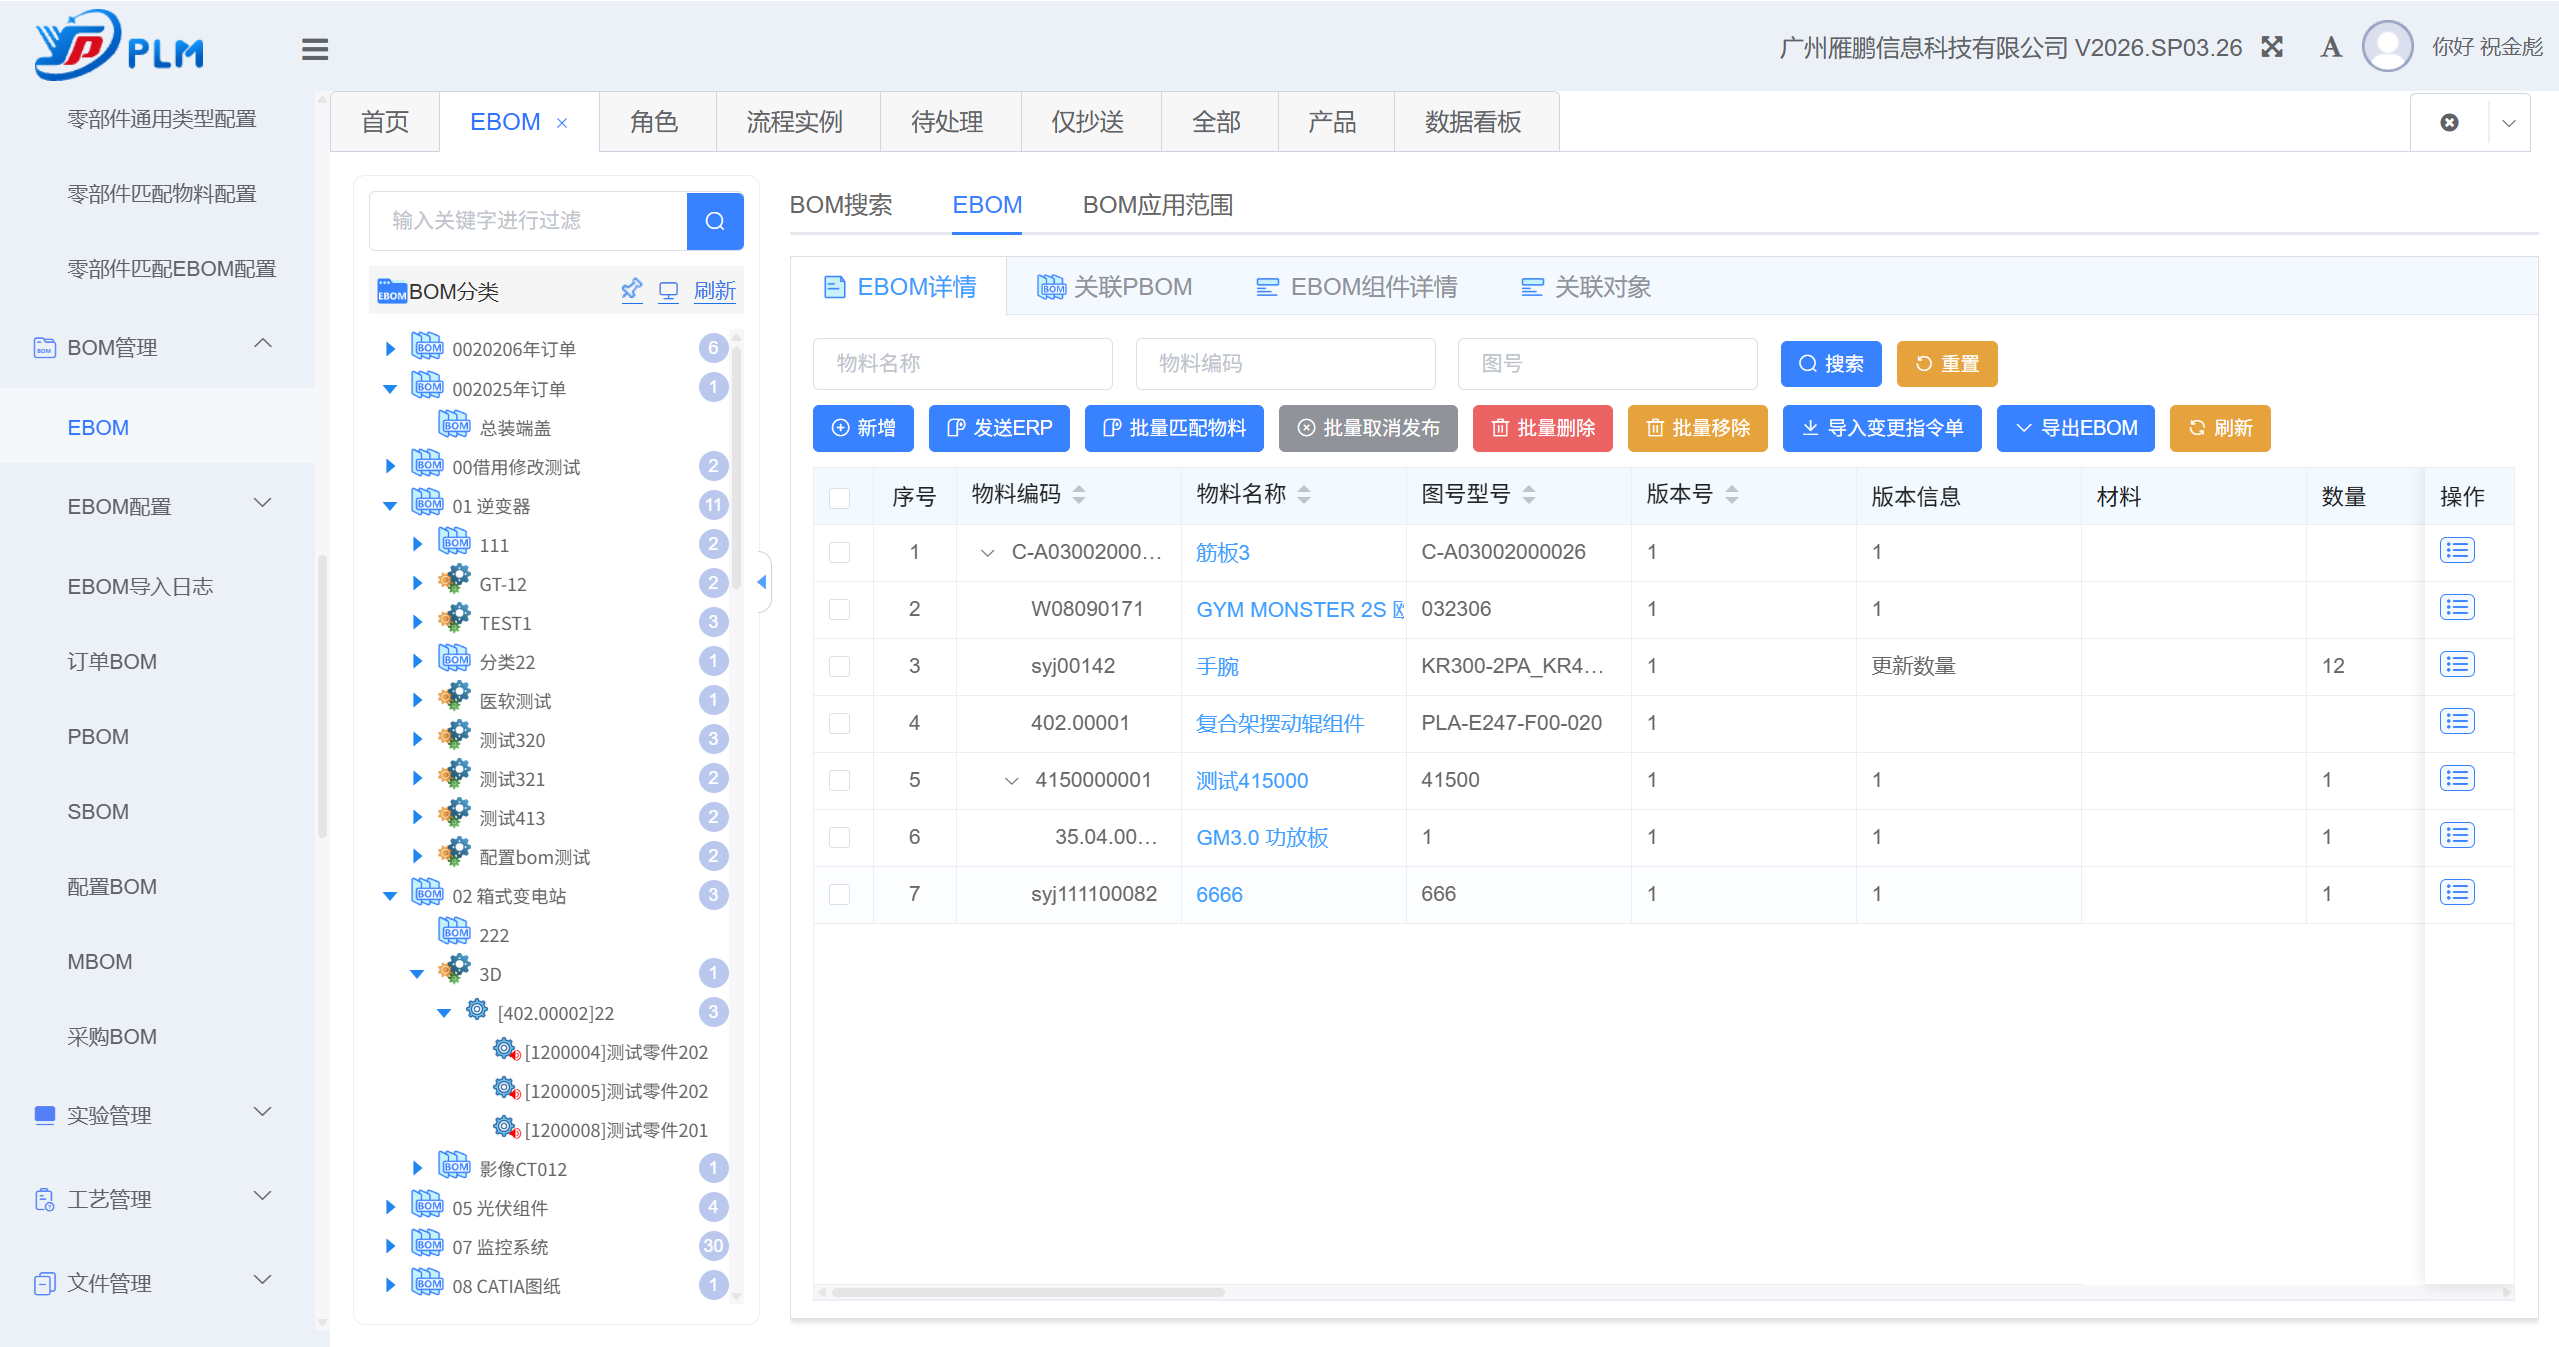Click the collapse tree panel arrow handle
Viewport: 2559px width, 1347px height.
(763, 582)
